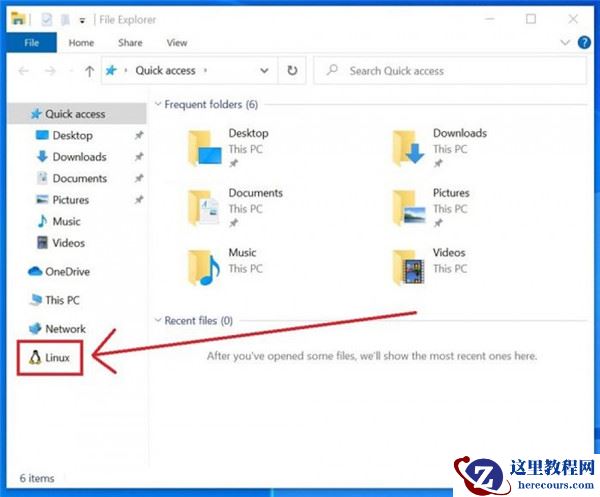Open the Quick Access Toolbar customize dropdown

82,20
